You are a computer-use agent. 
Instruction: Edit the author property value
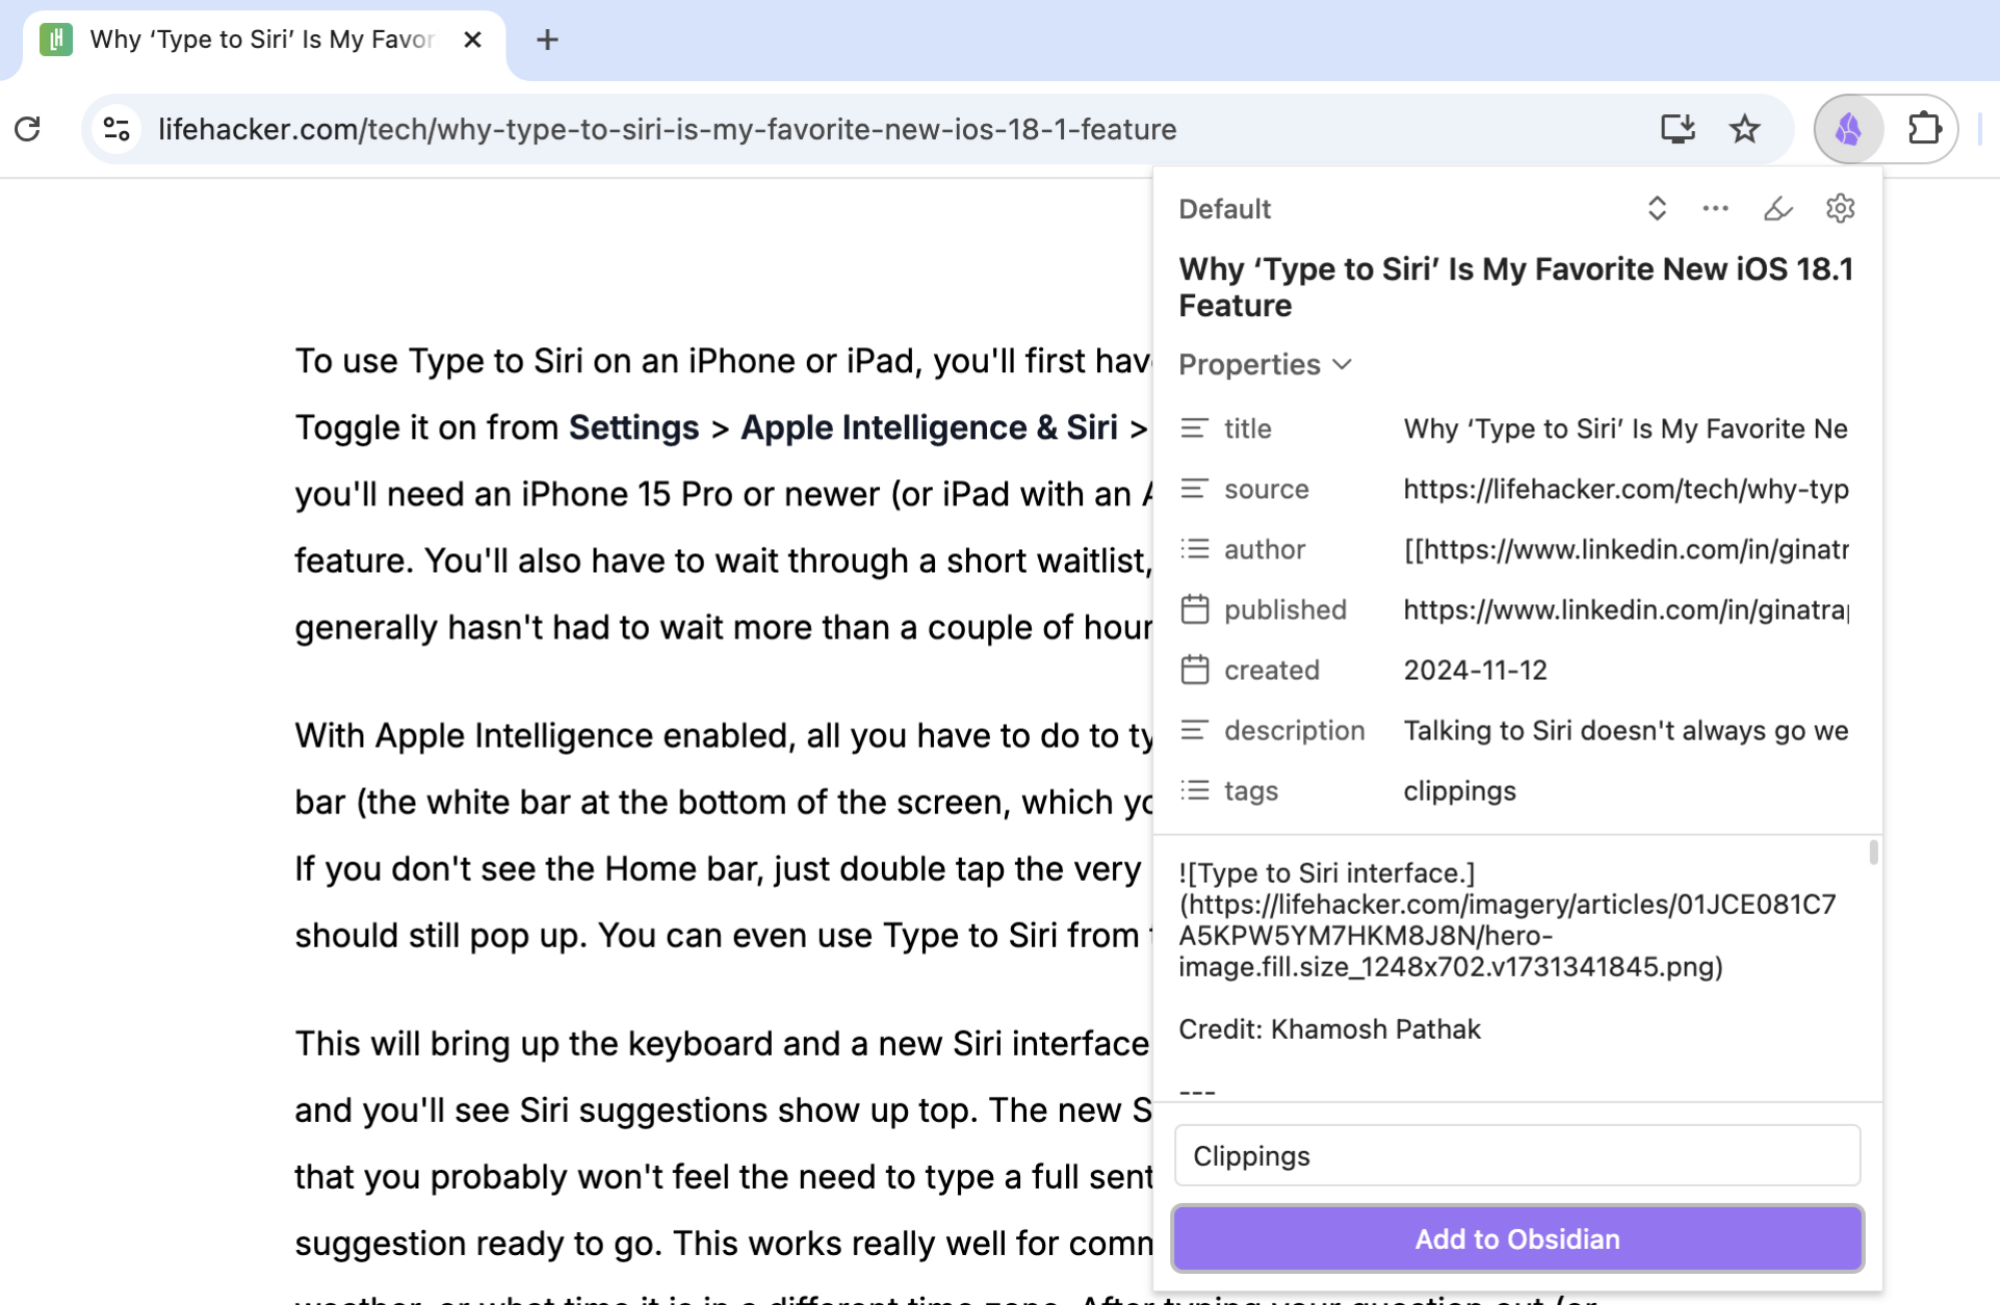(1626, 549)
